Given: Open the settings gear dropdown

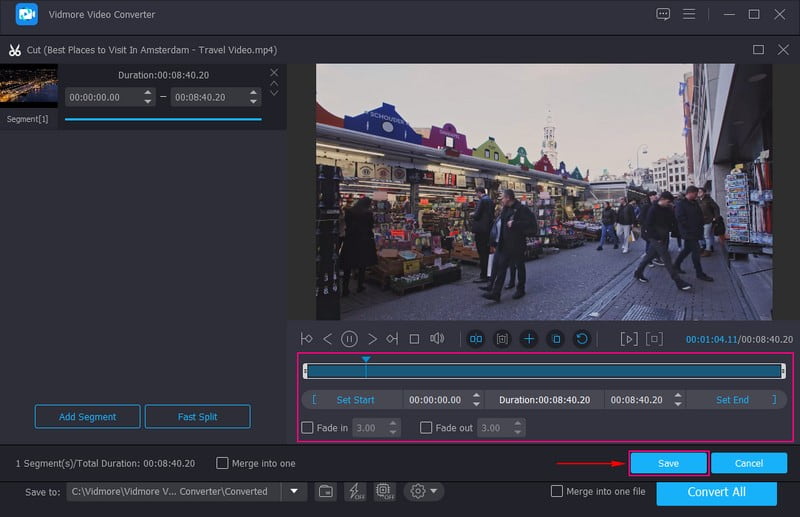Looking at the screenshot, I should point(423,491).
